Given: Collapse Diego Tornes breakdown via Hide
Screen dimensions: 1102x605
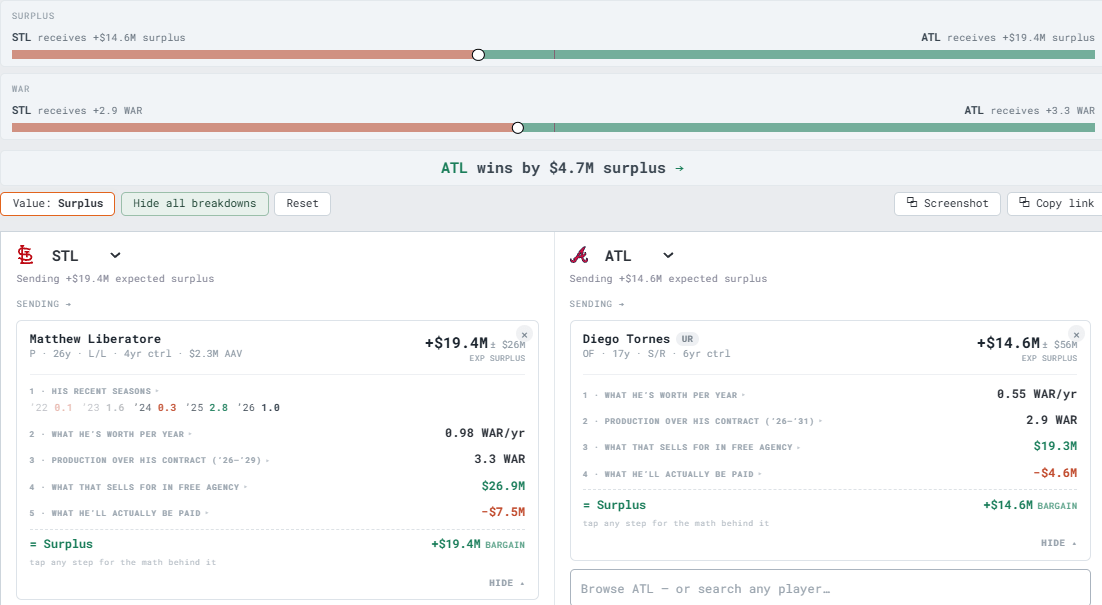Looking at the screenshot, I should tap(1058, 543).
